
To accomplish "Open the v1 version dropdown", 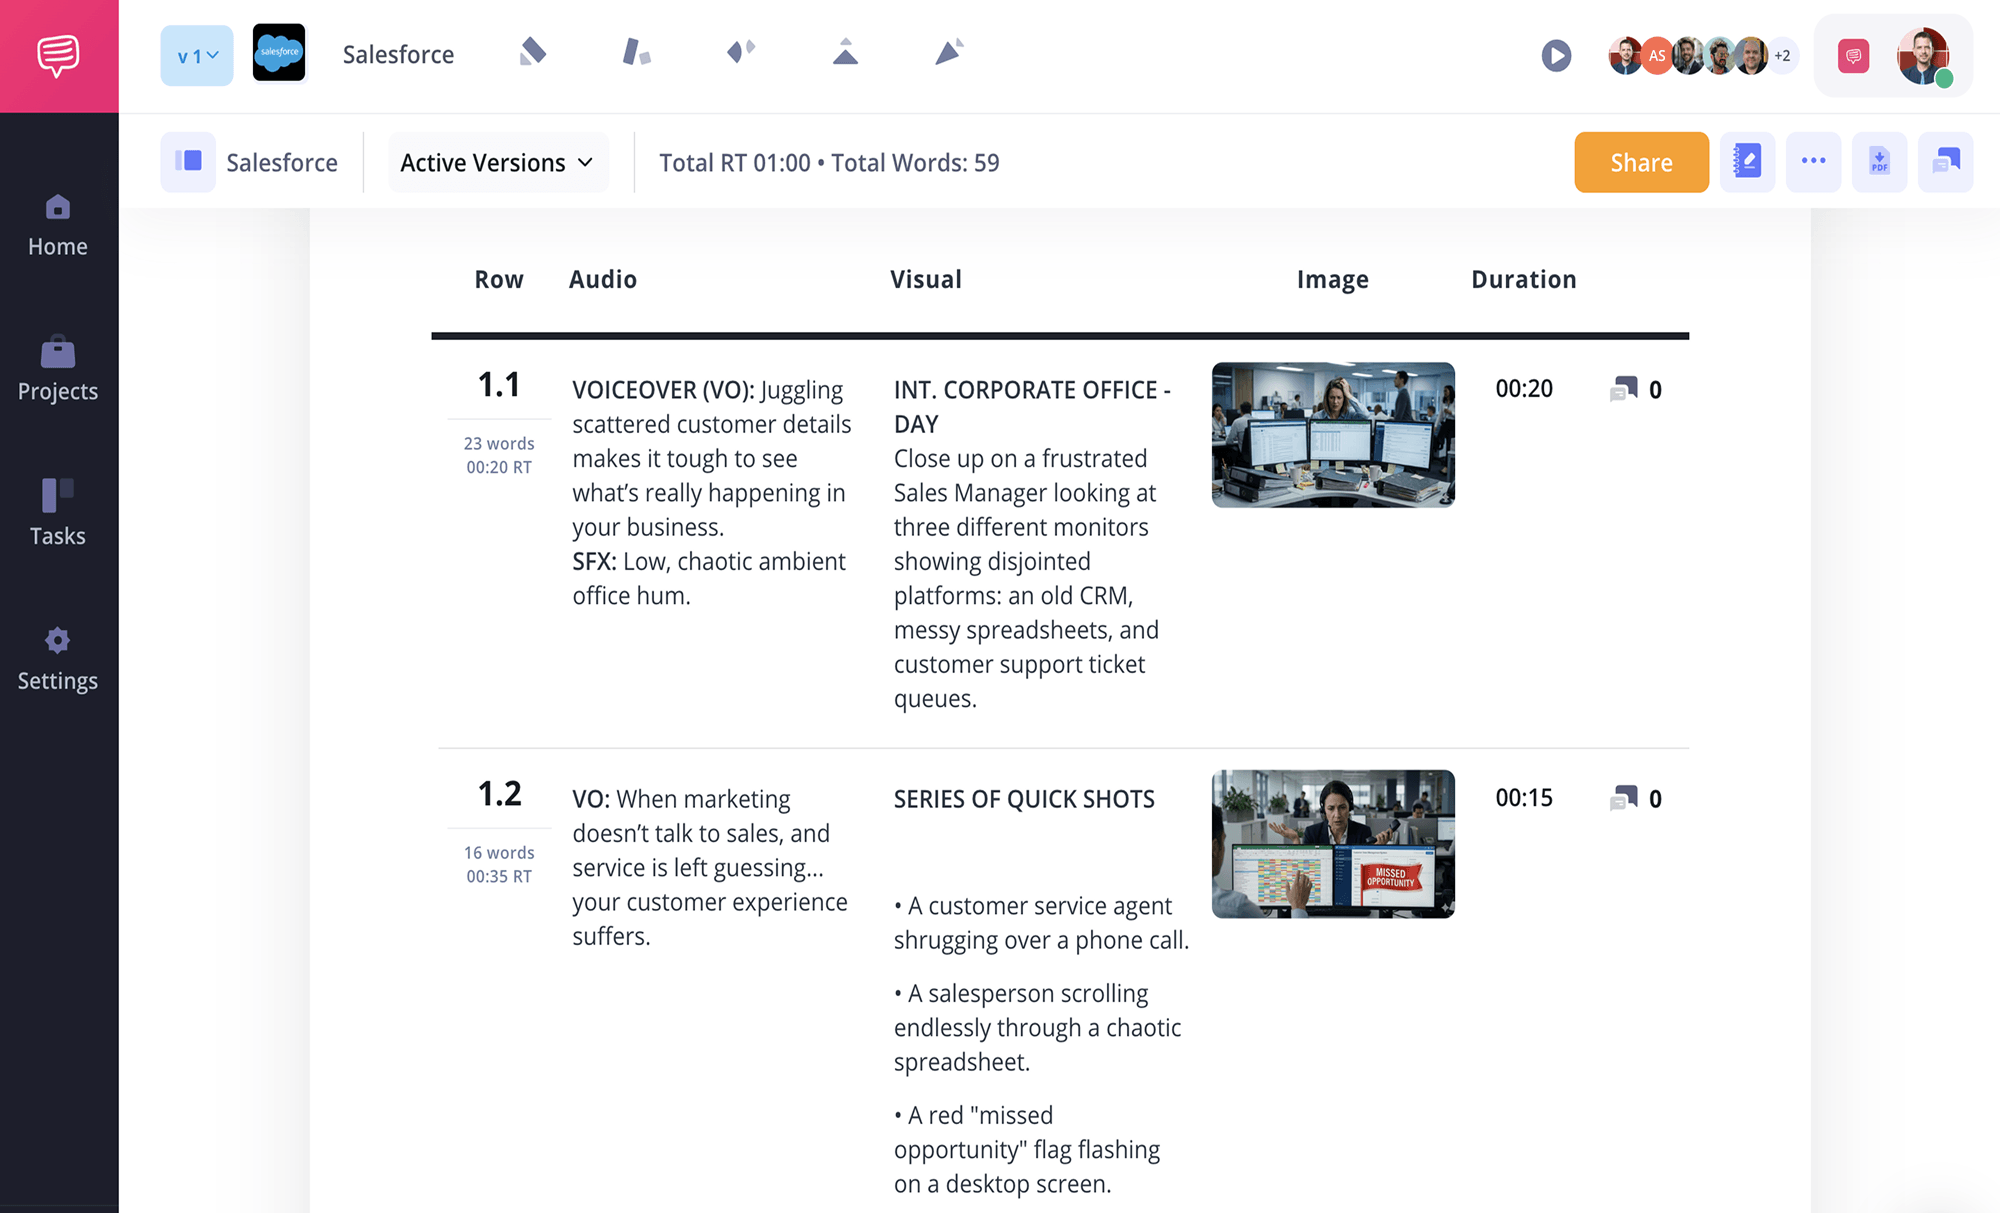I will point(197,56).
